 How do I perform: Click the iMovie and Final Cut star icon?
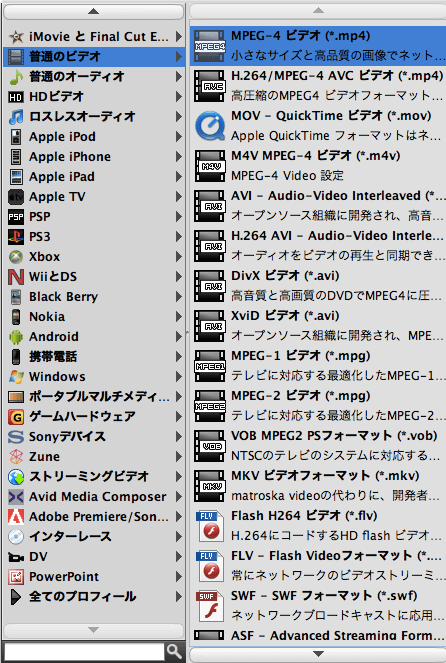click(16, 37)
